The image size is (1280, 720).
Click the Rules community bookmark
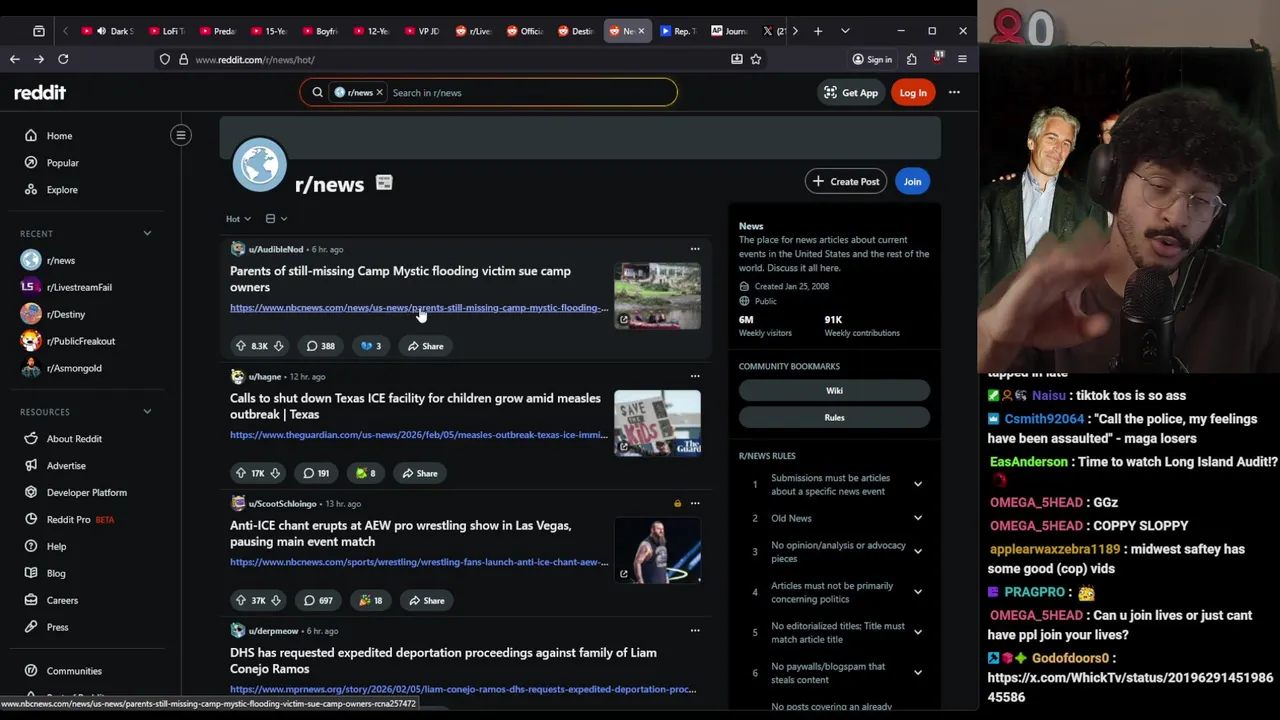pos(834,418)
